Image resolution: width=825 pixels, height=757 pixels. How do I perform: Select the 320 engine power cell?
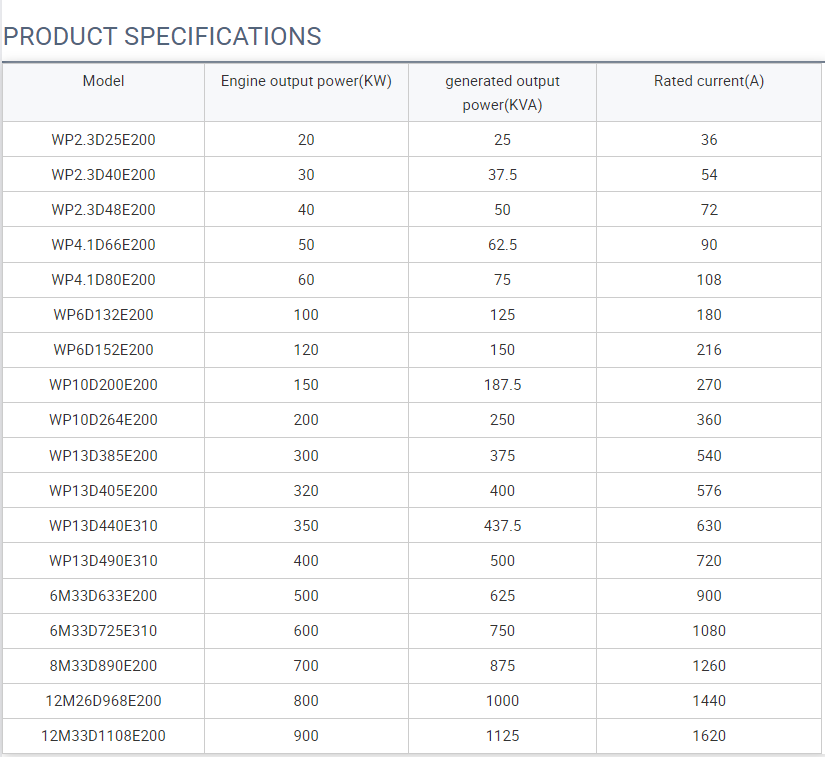(306, 491)
